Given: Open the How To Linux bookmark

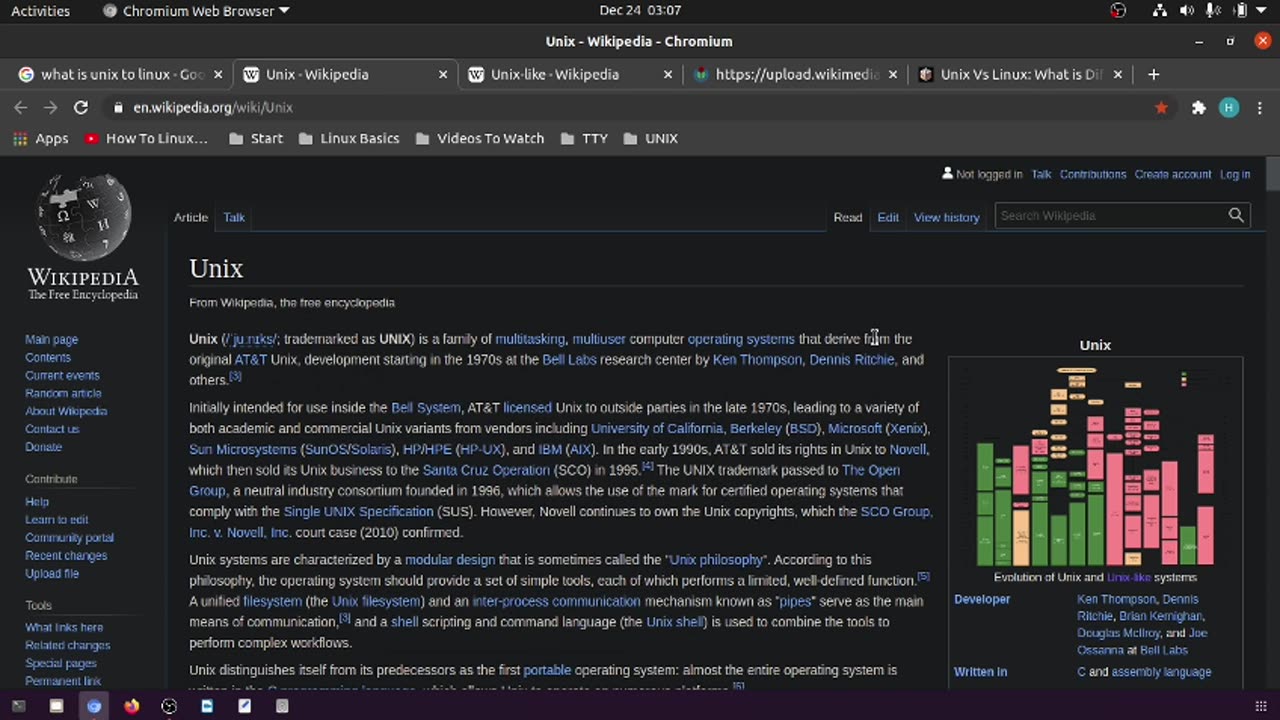Looking at the screenshot, I should click(x=147, y=139).
